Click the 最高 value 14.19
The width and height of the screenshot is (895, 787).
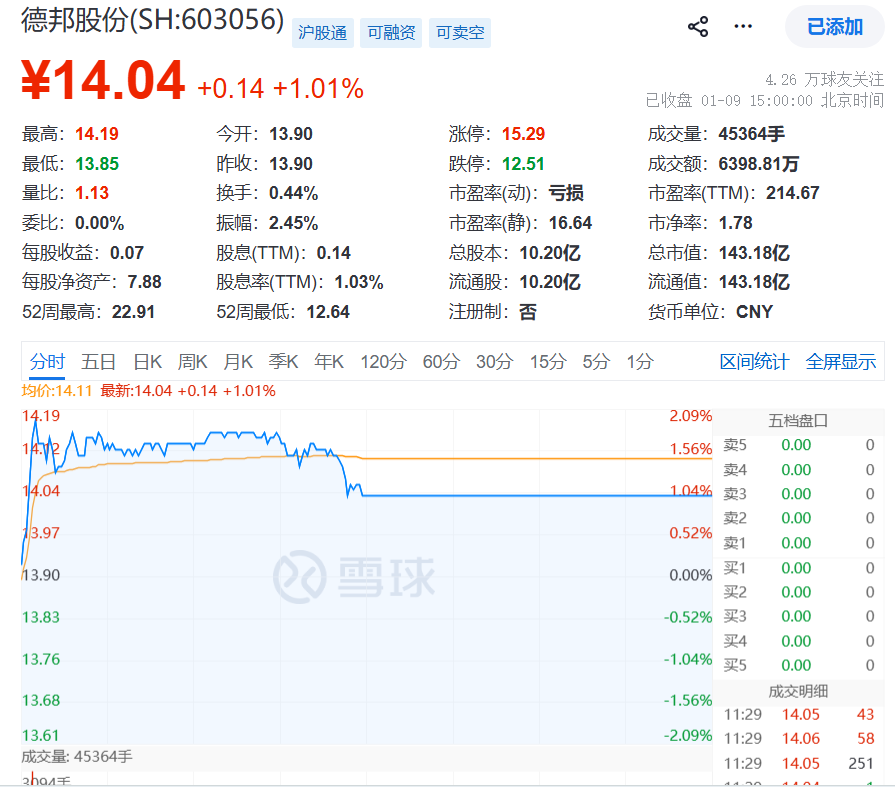pyautogui.click(x=97, y=134)
